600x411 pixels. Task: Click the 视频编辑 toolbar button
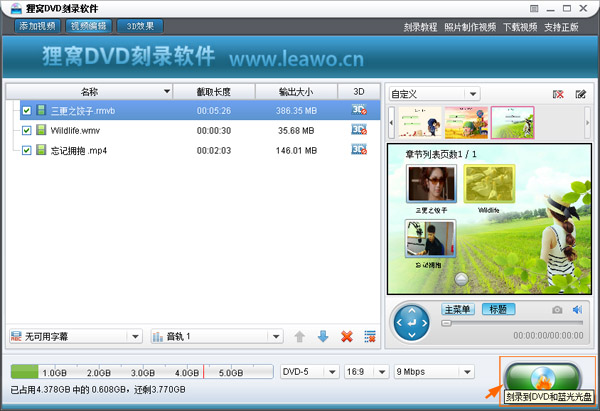click(88, 26)
